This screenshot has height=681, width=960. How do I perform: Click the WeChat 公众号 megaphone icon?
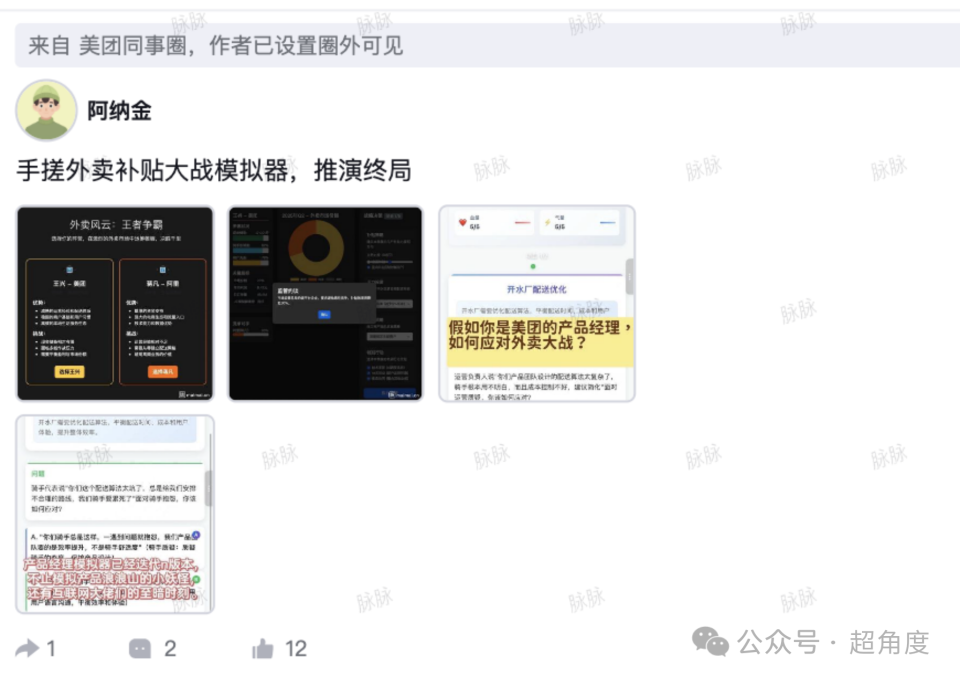711,641
